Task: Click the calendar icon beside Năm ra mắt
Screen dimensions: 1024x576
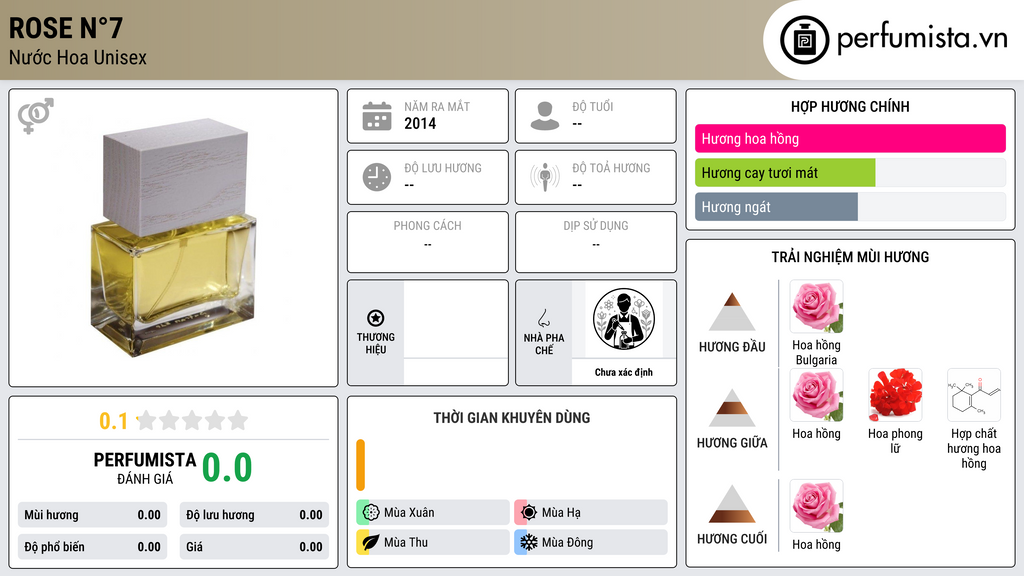Action: pyautogui.click(x=377, y=116)
